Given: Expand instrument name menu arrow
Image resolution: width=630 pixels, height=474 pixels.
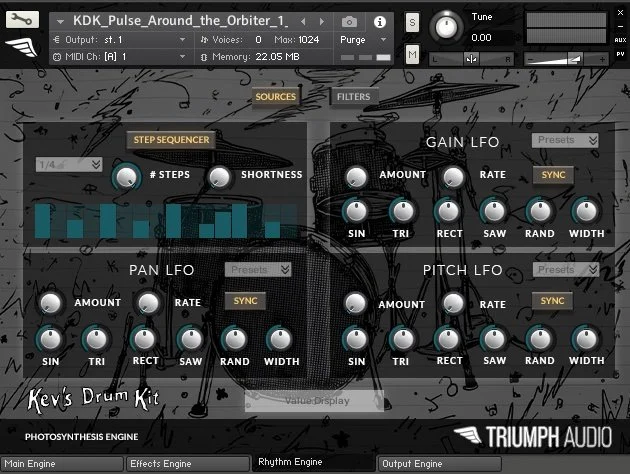Looking at the screenshot, I should 60,21.
